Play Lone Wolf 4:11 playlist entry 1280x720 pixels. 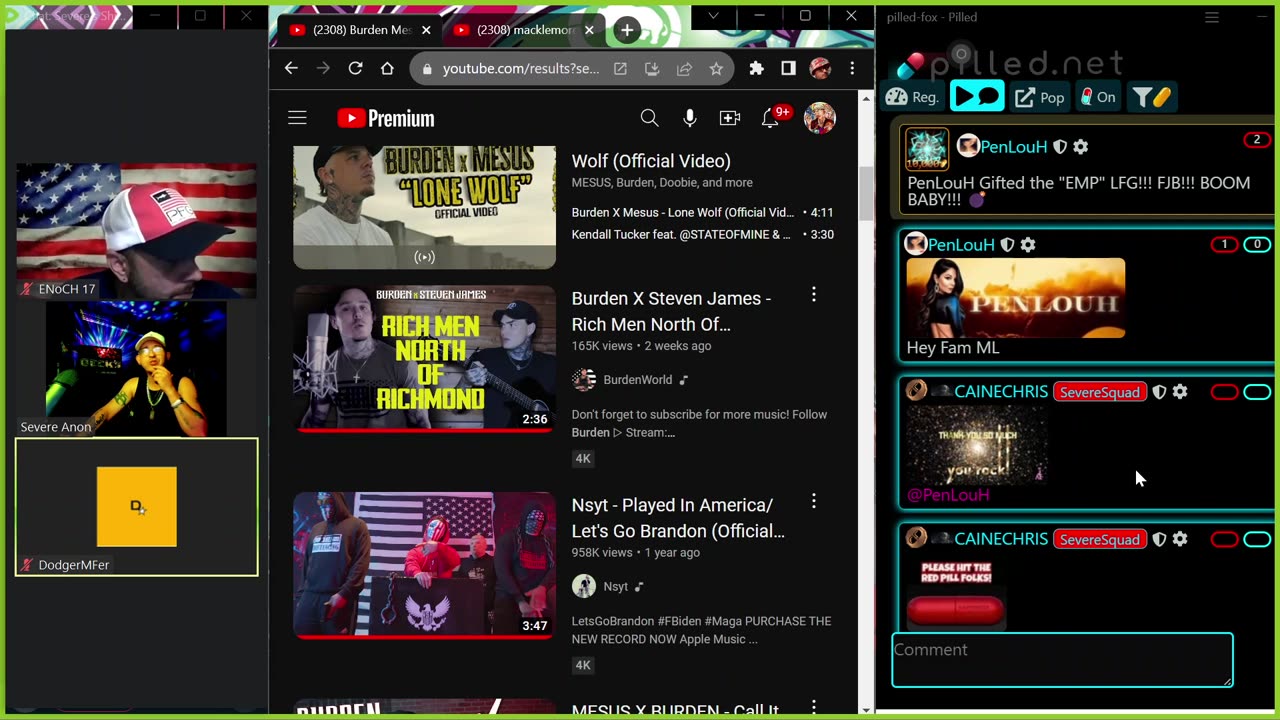(x=702, y=212)
